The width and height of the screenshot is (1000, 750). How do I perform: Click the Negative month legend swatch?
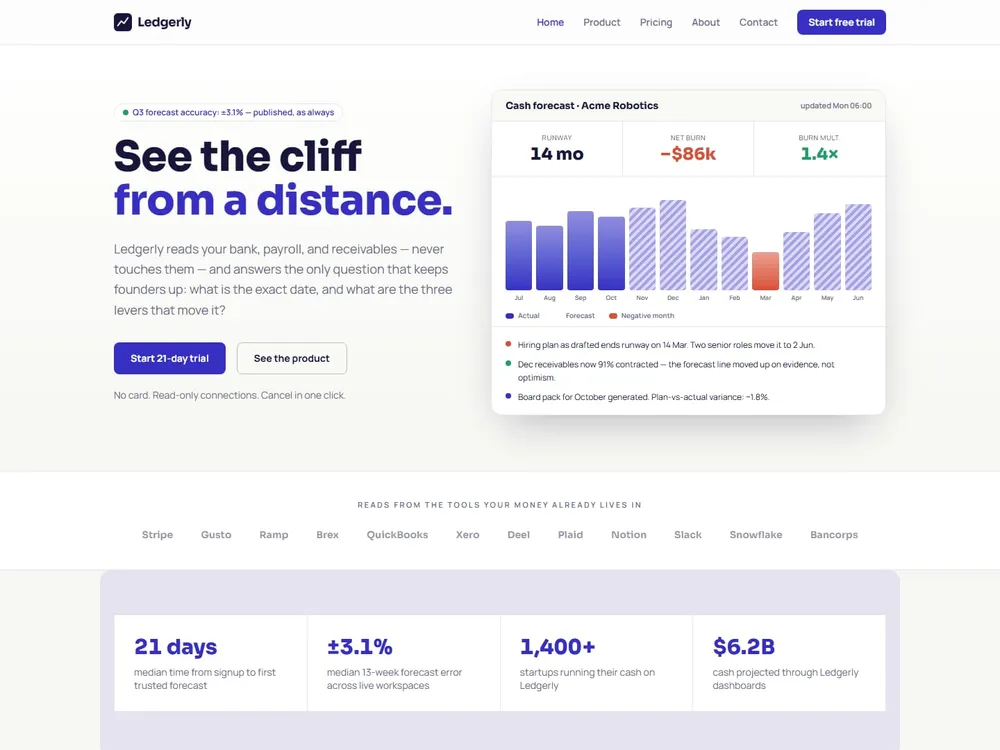pyautogui.click(x=613, y=316)
